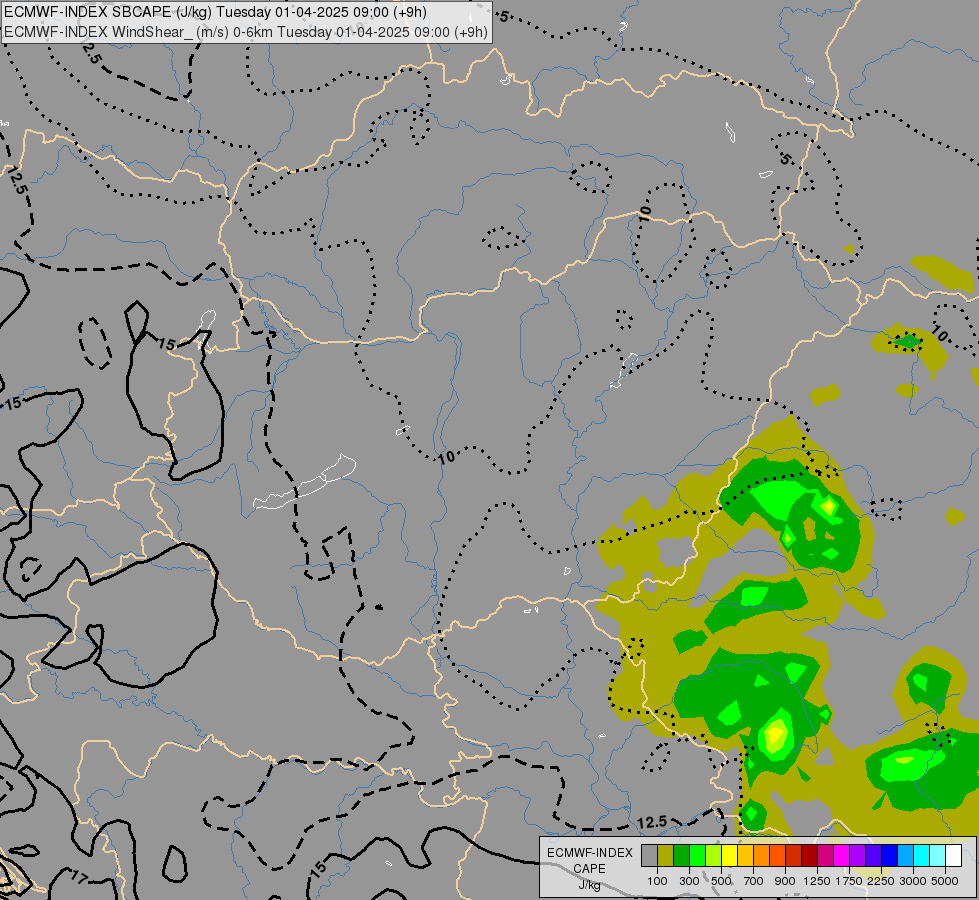Click the 'J/kg' unit label in legend
This screenshot has width=979, height=900.
click(589, 885)
